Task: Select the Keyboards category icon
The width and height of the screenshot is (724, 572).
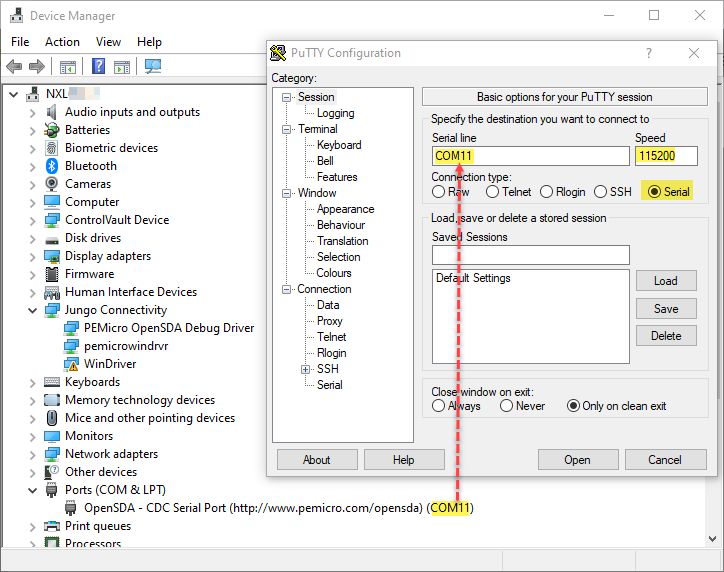Action: pos(52,382)
